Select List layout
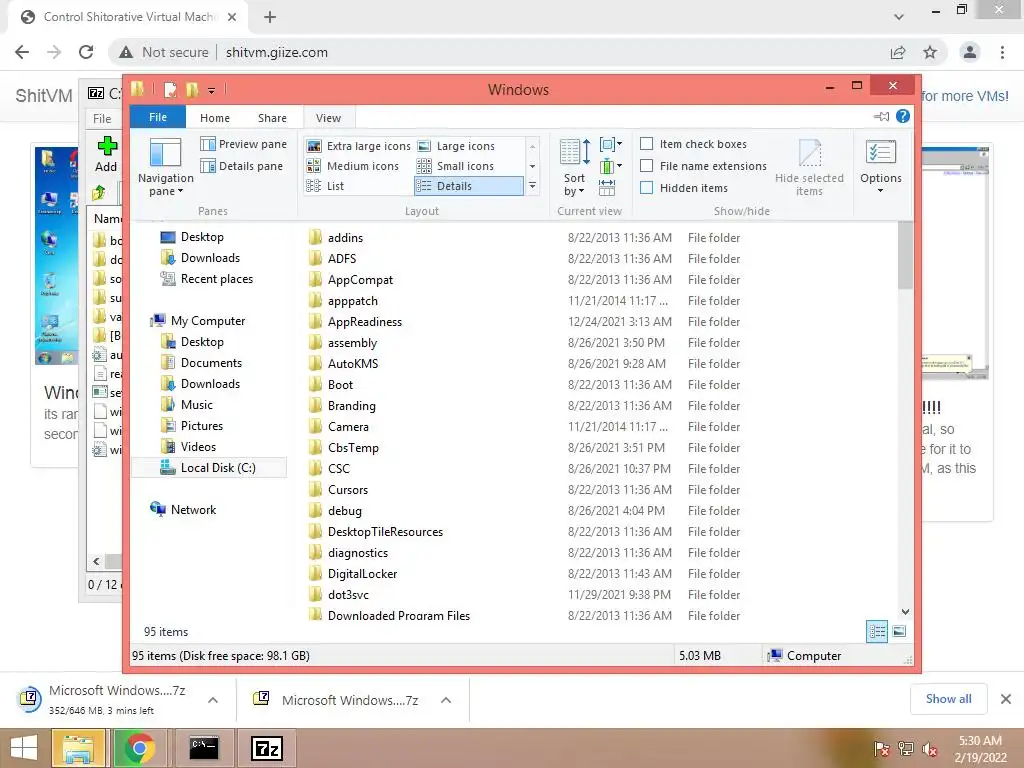 click(325, 186)
